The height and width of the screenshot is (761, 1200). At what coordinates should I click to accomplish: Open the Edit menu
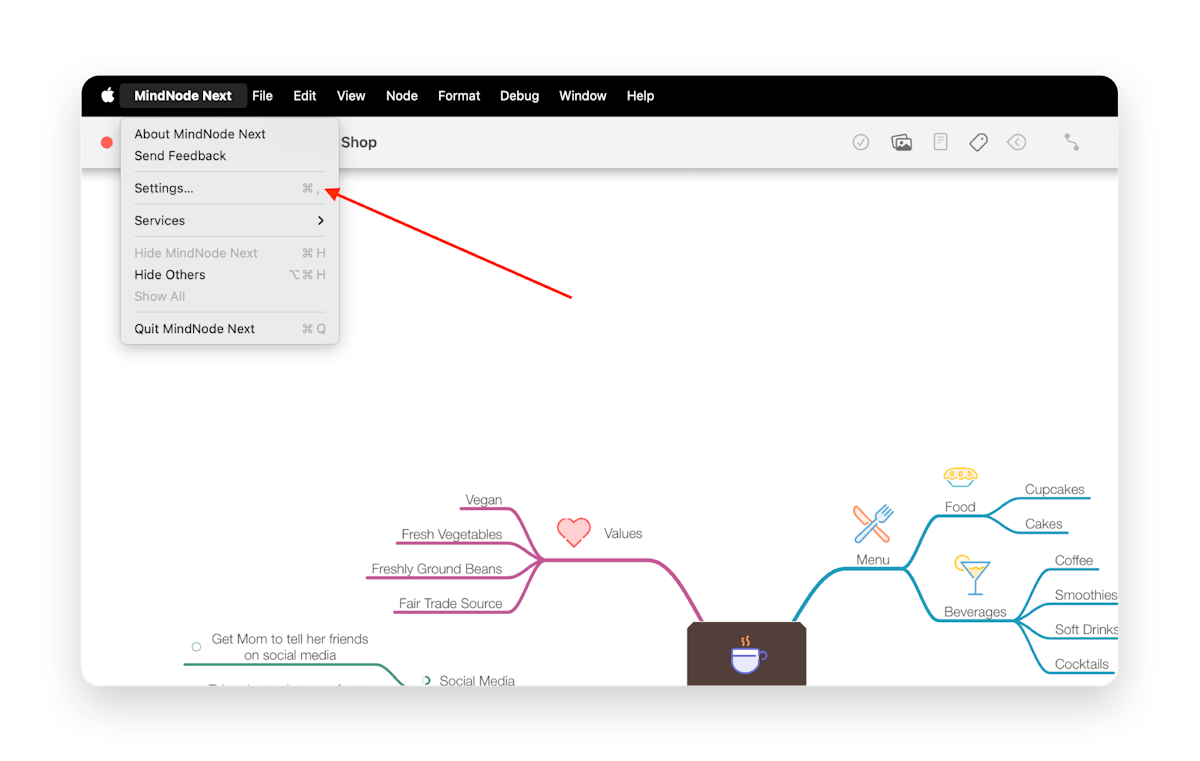click(305, 96)
